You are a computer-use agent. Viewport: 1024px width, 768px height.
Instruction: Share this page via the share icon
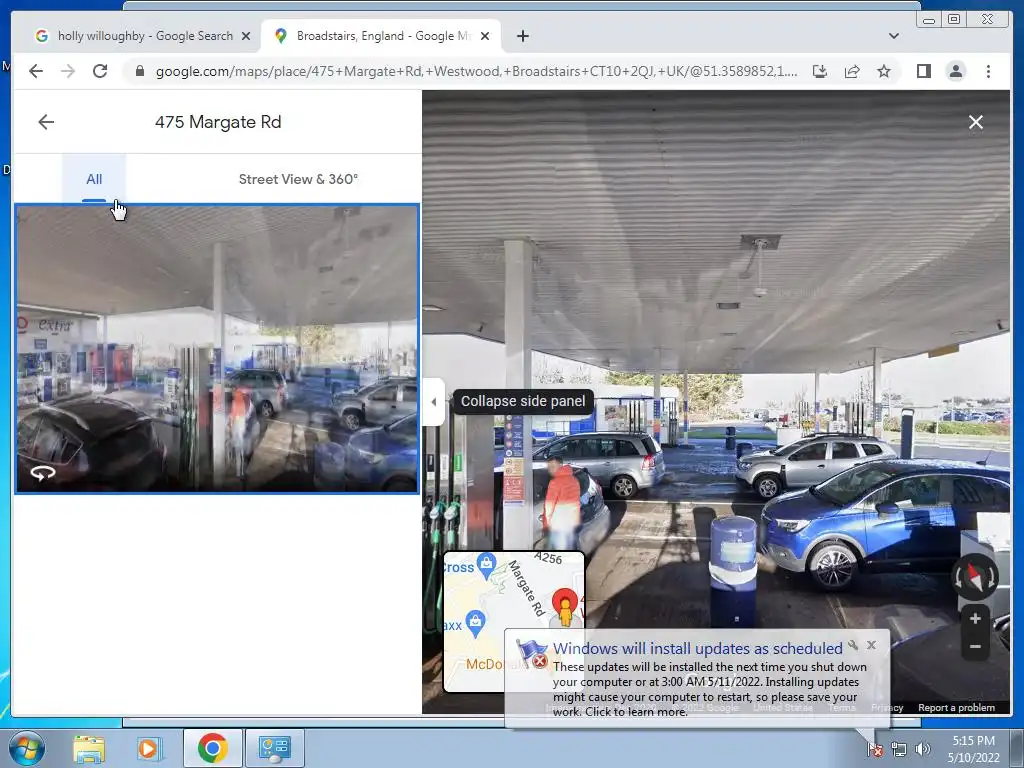click(x=852, y=71)
